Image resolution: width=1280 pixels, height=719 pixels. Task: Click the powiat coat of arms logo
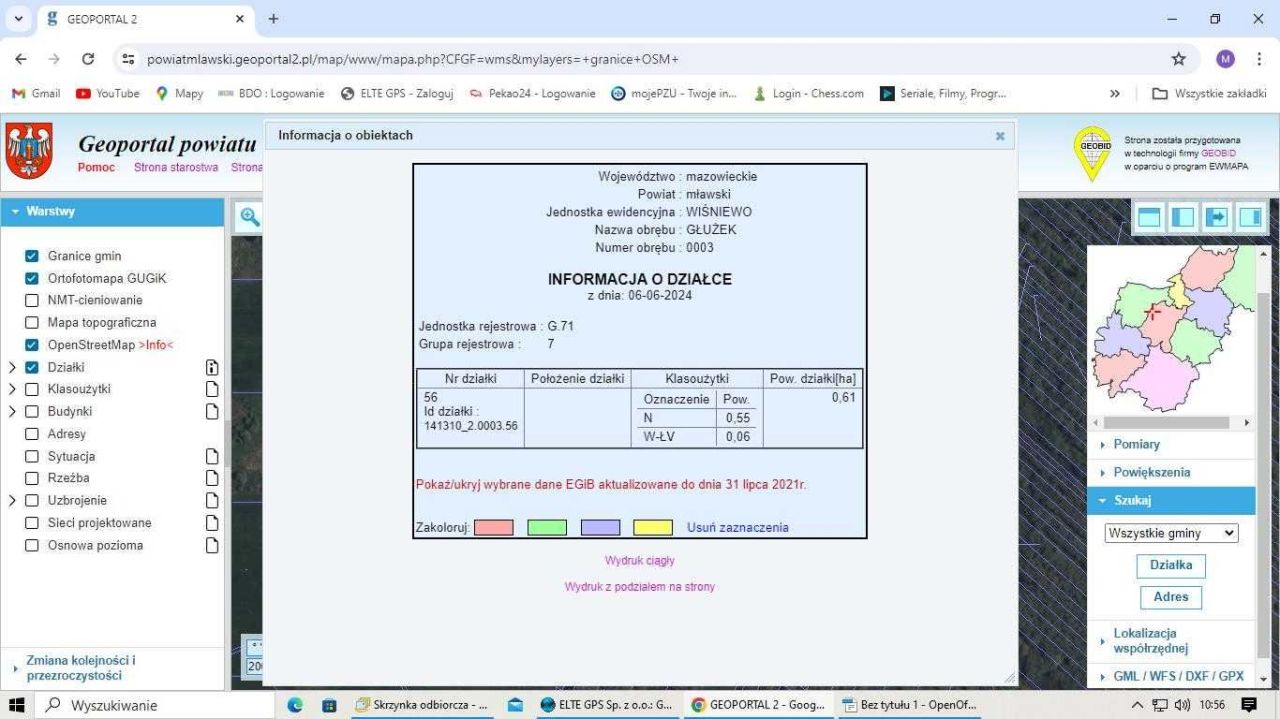pos(29,152)
